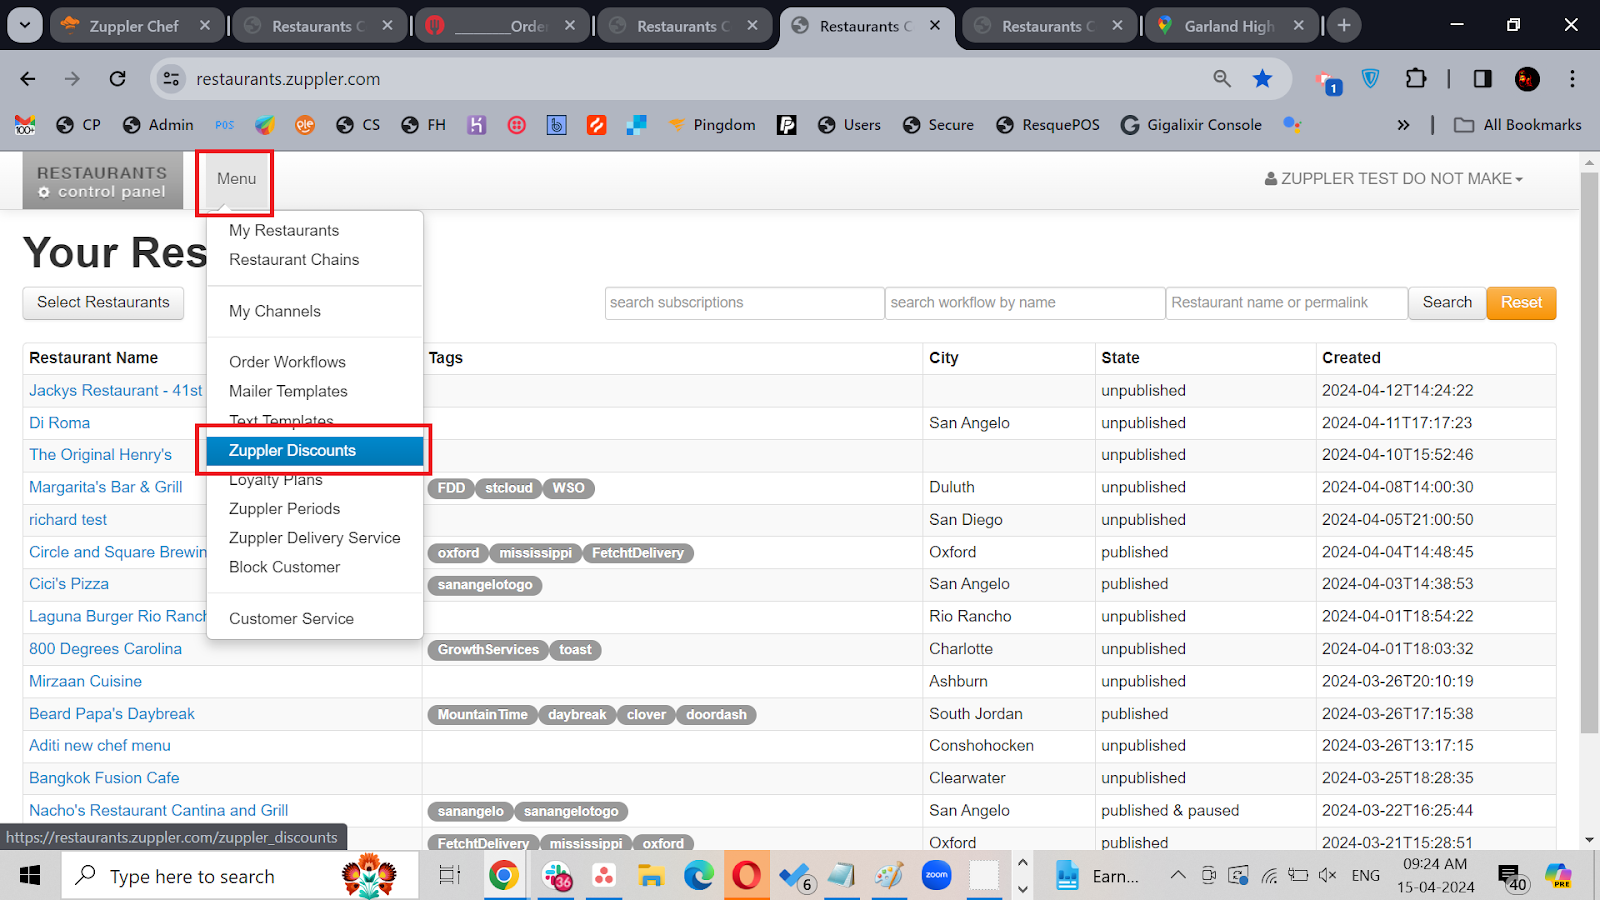Focus the search workflow by name field
Viewport: 1600px width, 900px height.
1024,303
